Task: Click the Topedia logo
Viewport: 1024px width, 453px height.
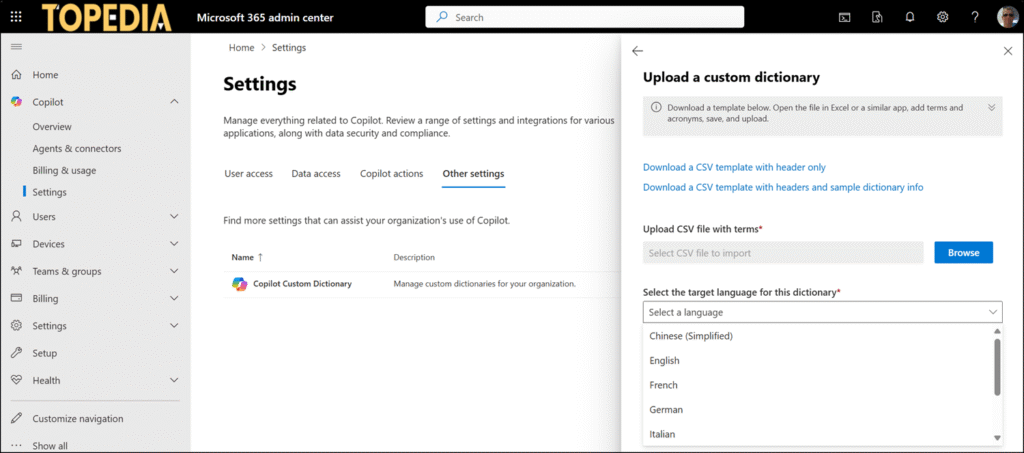Action: [107, 18]
